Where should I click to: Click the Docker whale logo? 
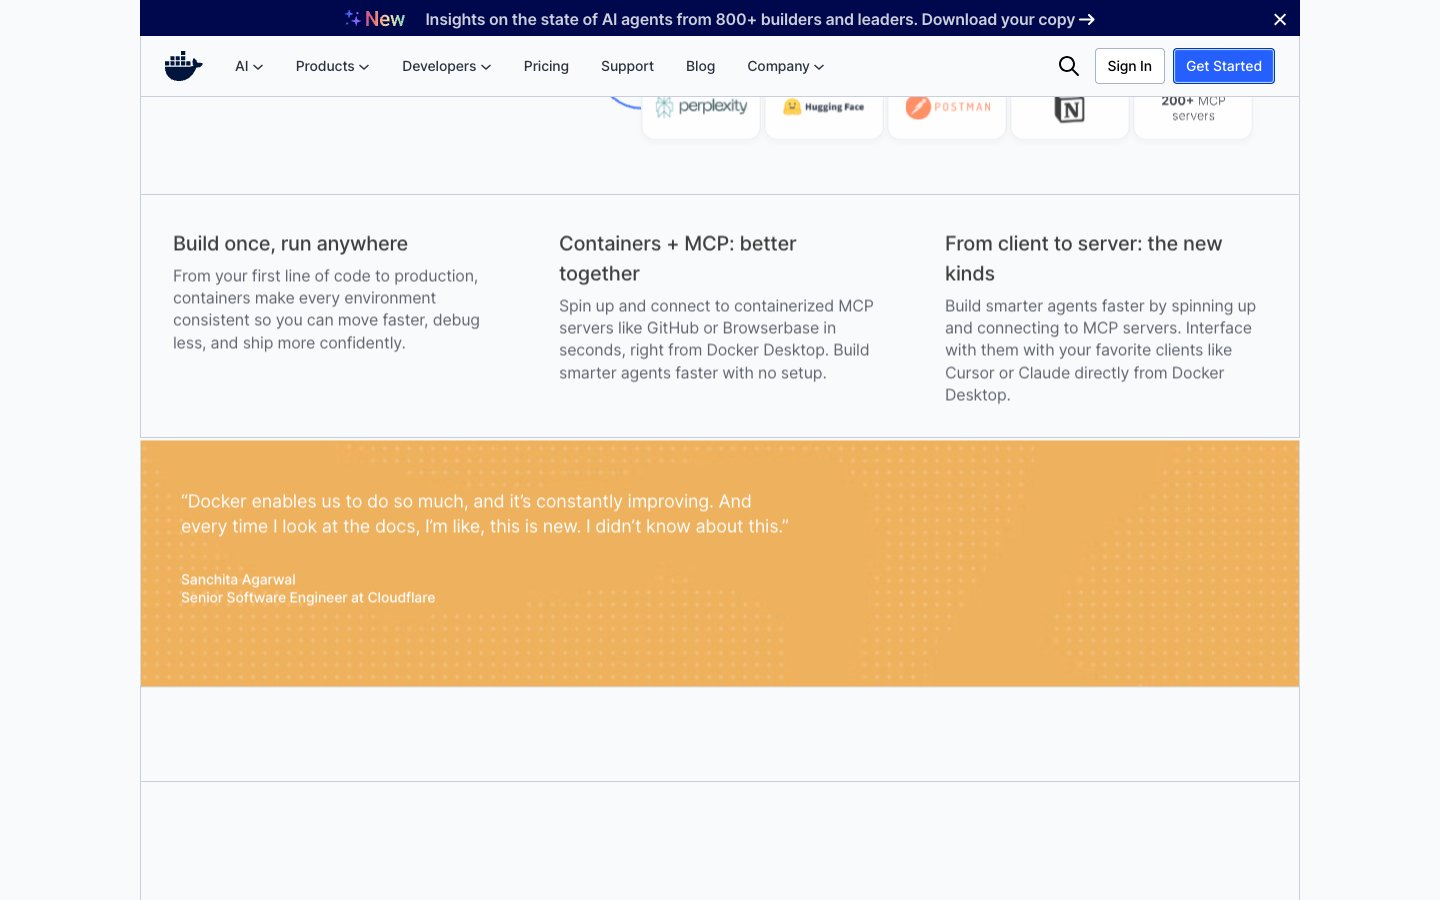pyautogui.click(x=183, y=66)
